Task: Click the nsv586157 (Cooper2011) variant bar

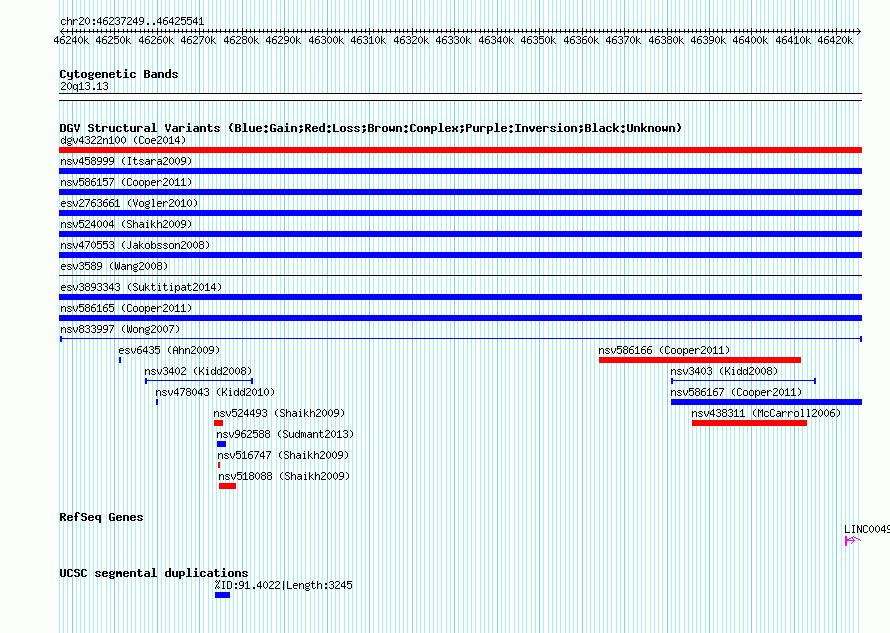Action: (460, 192)
